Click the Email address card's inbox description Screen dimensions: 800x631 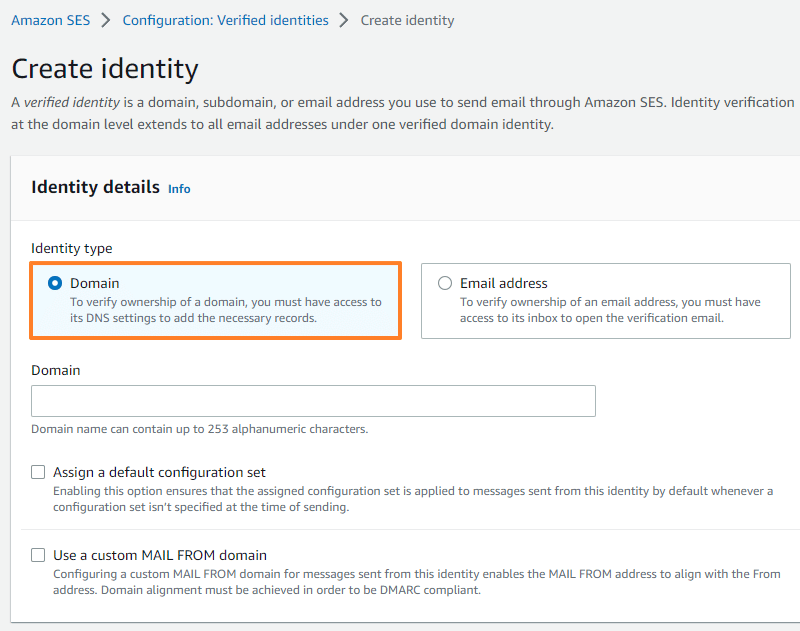(x=610, y=310)
